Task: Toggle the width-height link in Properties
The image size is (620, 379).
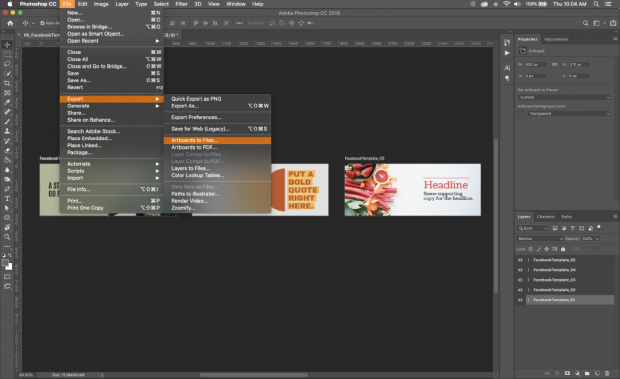Action: click(x=554, y=64)
